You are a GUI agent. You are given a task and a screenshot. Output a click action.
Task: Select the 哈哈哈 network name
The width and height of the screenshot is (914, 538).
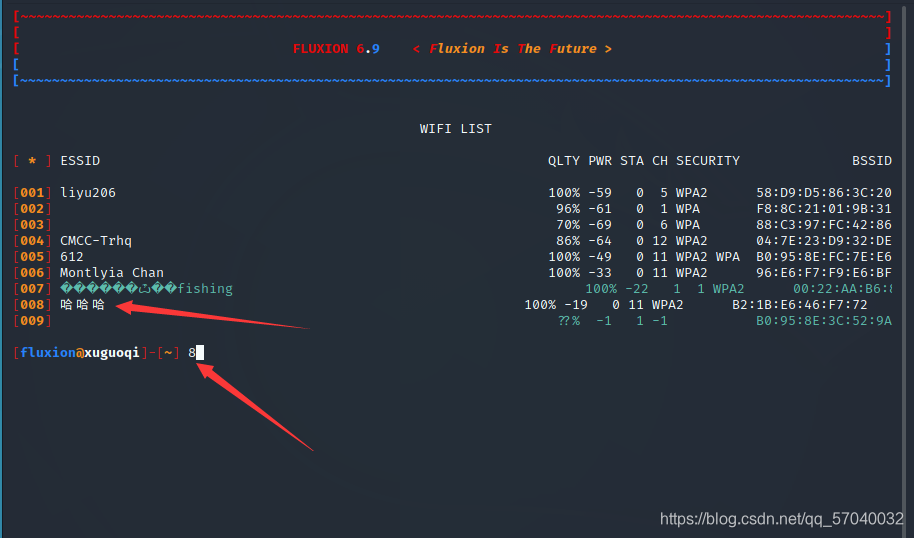[x=83, y=305]
